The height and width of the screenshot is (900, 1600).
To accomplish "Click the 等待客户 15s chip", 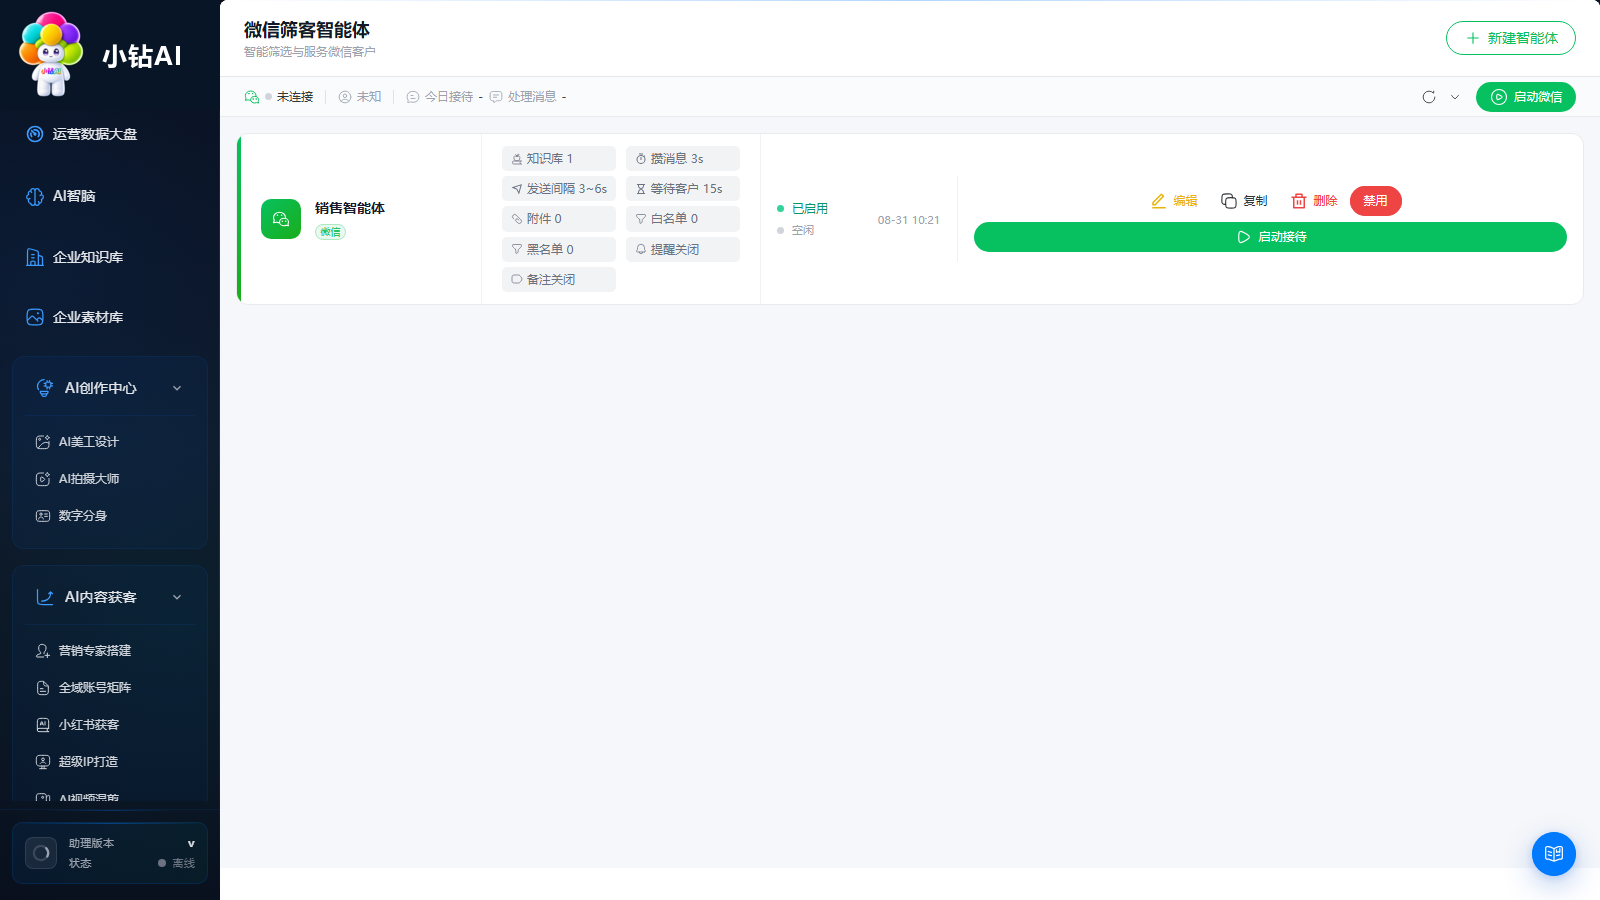I will pyautogui.click(x=683, y=189).
